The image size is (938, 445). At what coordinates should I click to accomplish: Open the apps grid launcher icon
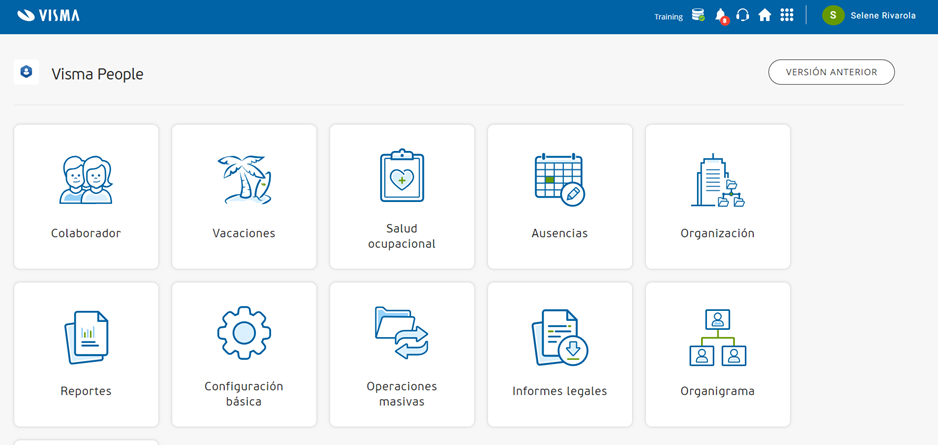pyautogui.click(x=787, y=15)
